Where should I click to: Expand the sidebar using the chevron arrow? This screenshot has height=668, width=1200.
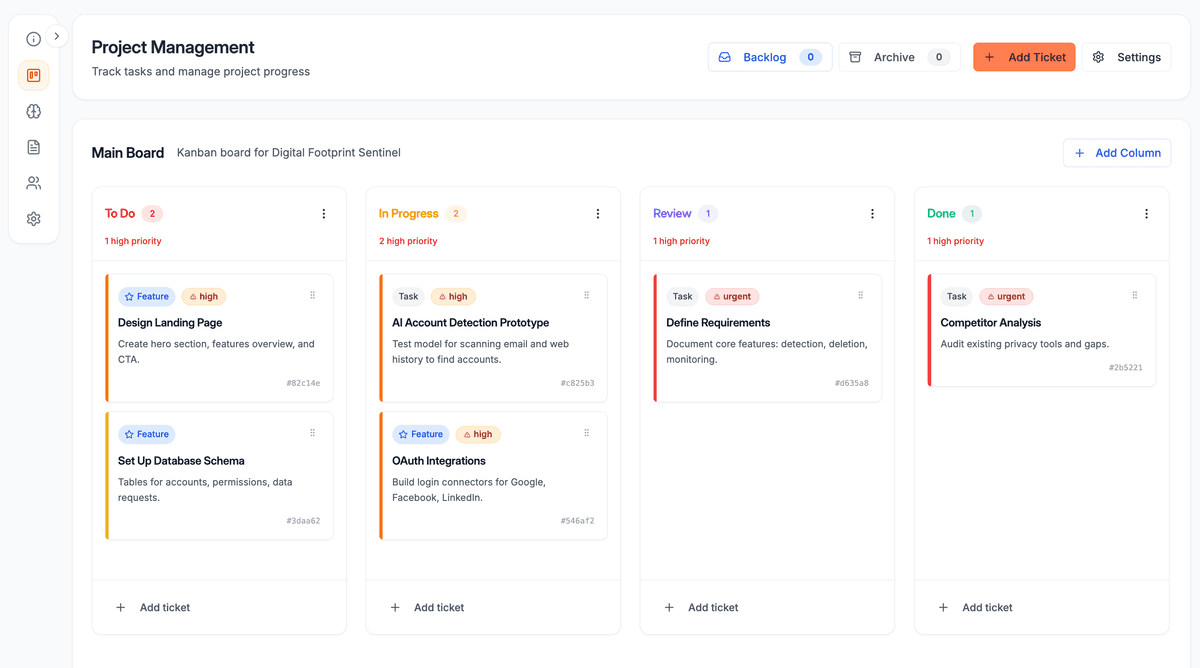(x=57, y=35)
